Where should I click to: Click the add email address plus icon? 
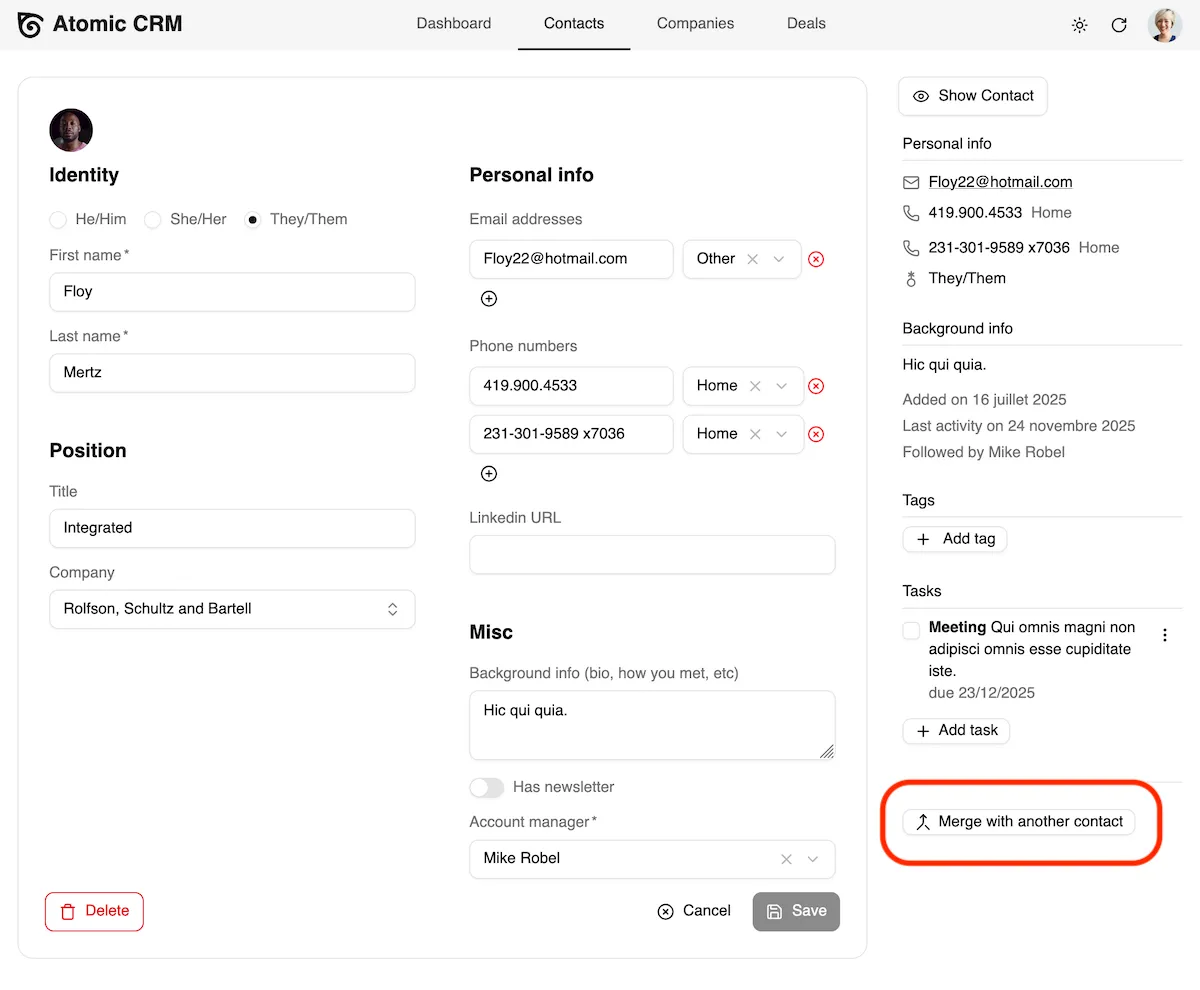coord(488,298)
